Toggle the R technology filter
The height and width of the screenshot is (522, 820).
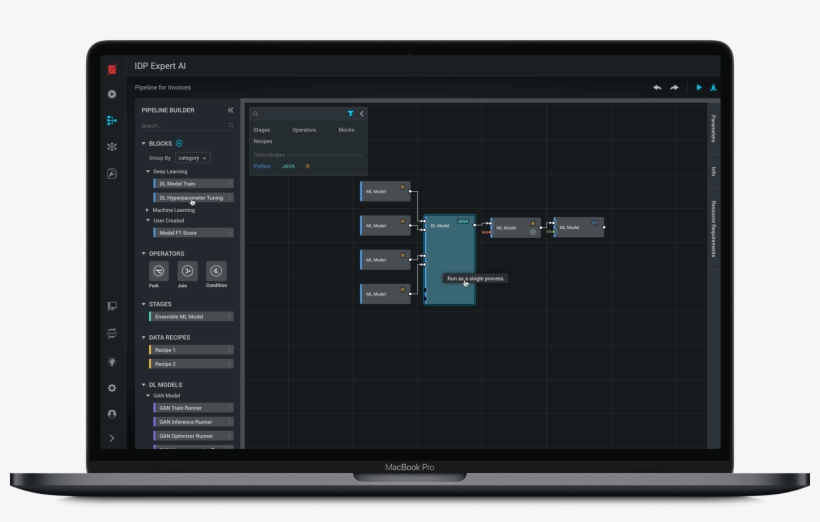[x=308, y=166]
